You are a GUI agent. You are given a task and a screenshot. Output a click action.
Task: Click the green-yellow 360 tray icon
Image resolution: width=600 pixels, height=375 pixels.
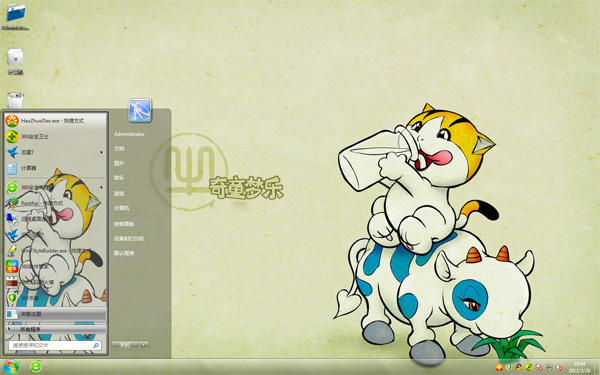(529, 367)
